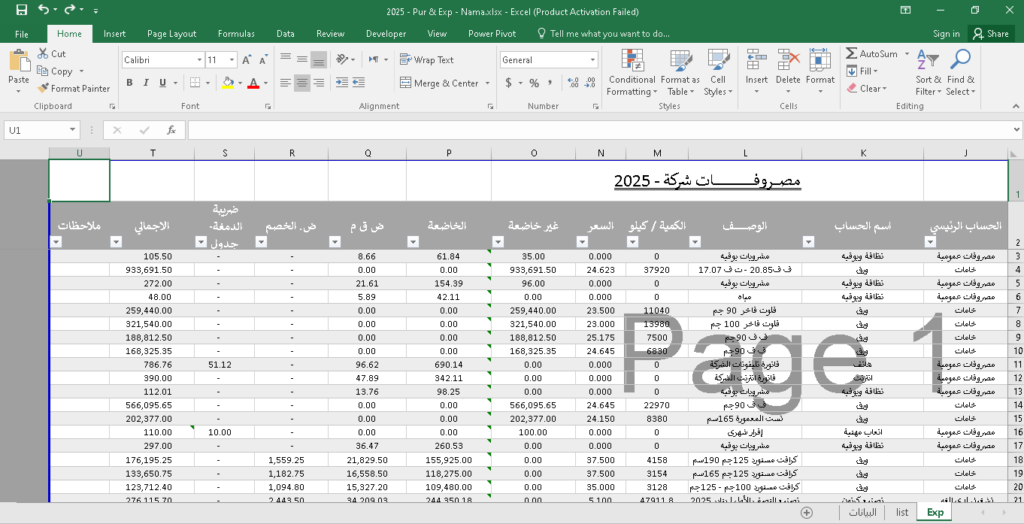The height and width of the screenshot is (524, 1024).
Task: Click the Insert Function fx icon
Action: [x=171, y=130]
